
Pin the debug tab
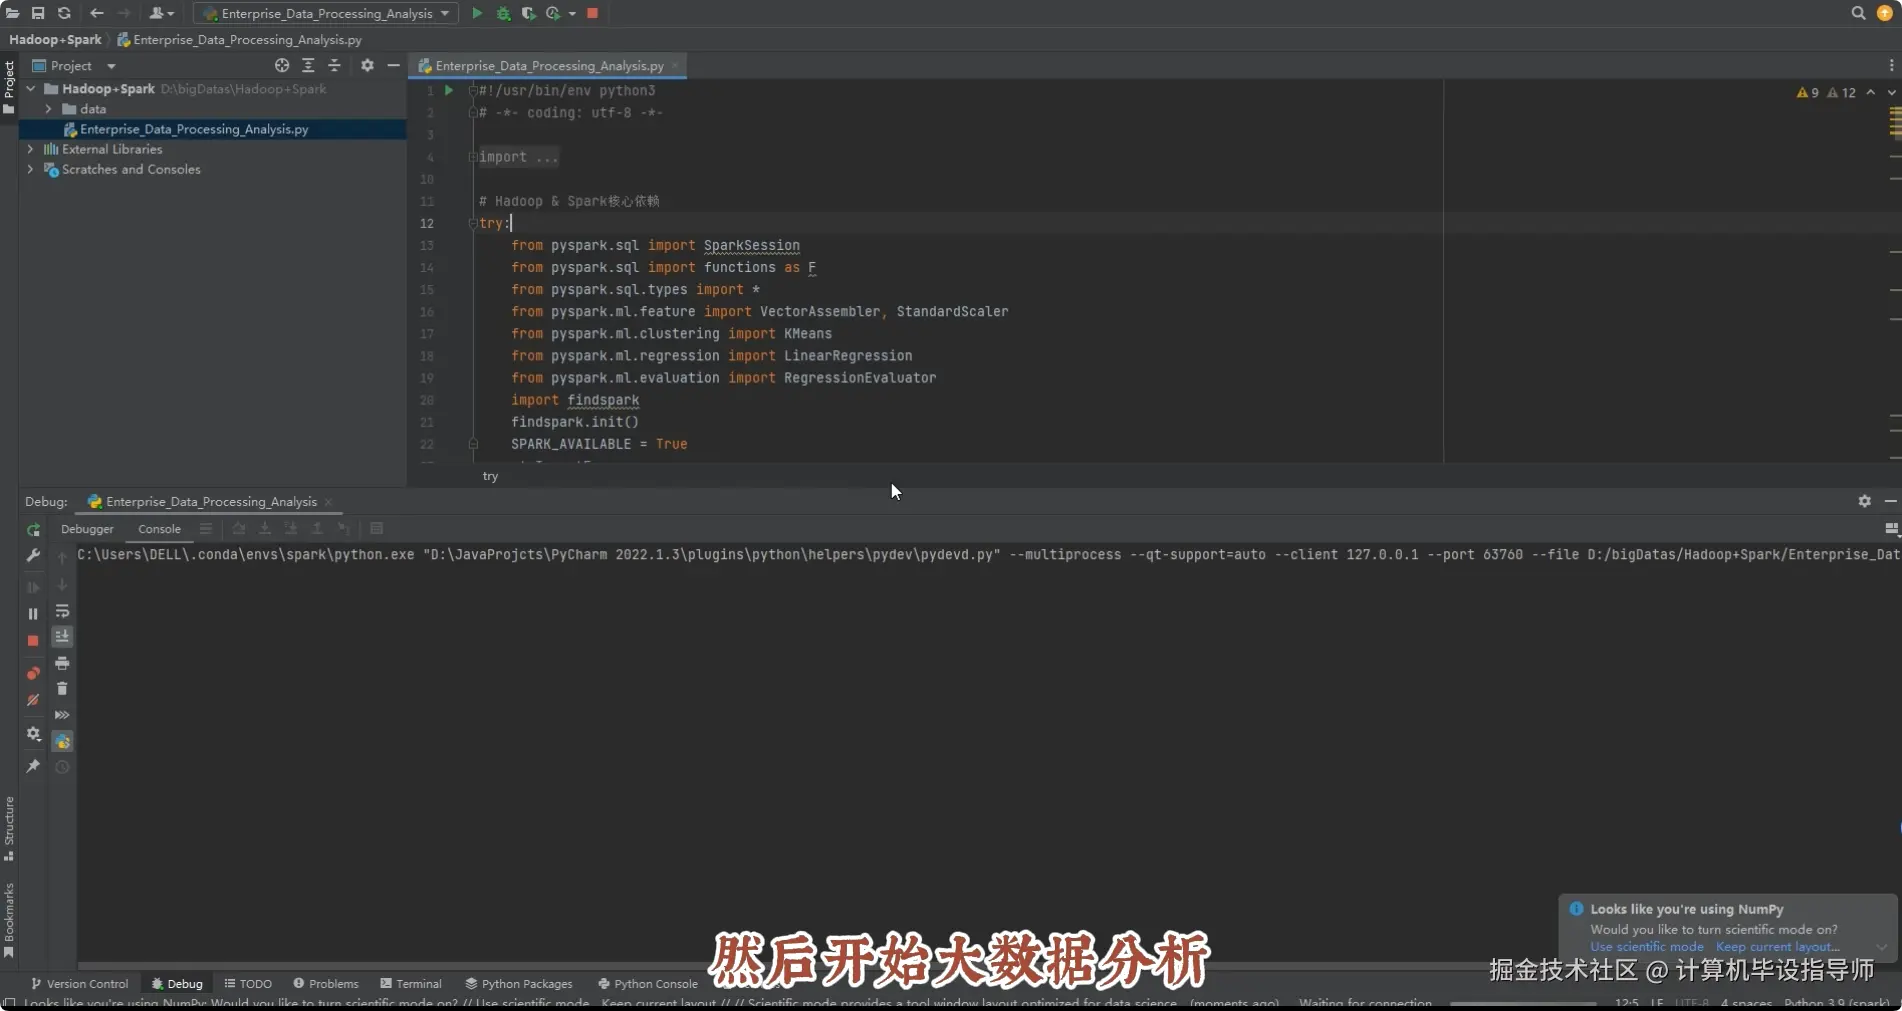[x=33, y=766]
